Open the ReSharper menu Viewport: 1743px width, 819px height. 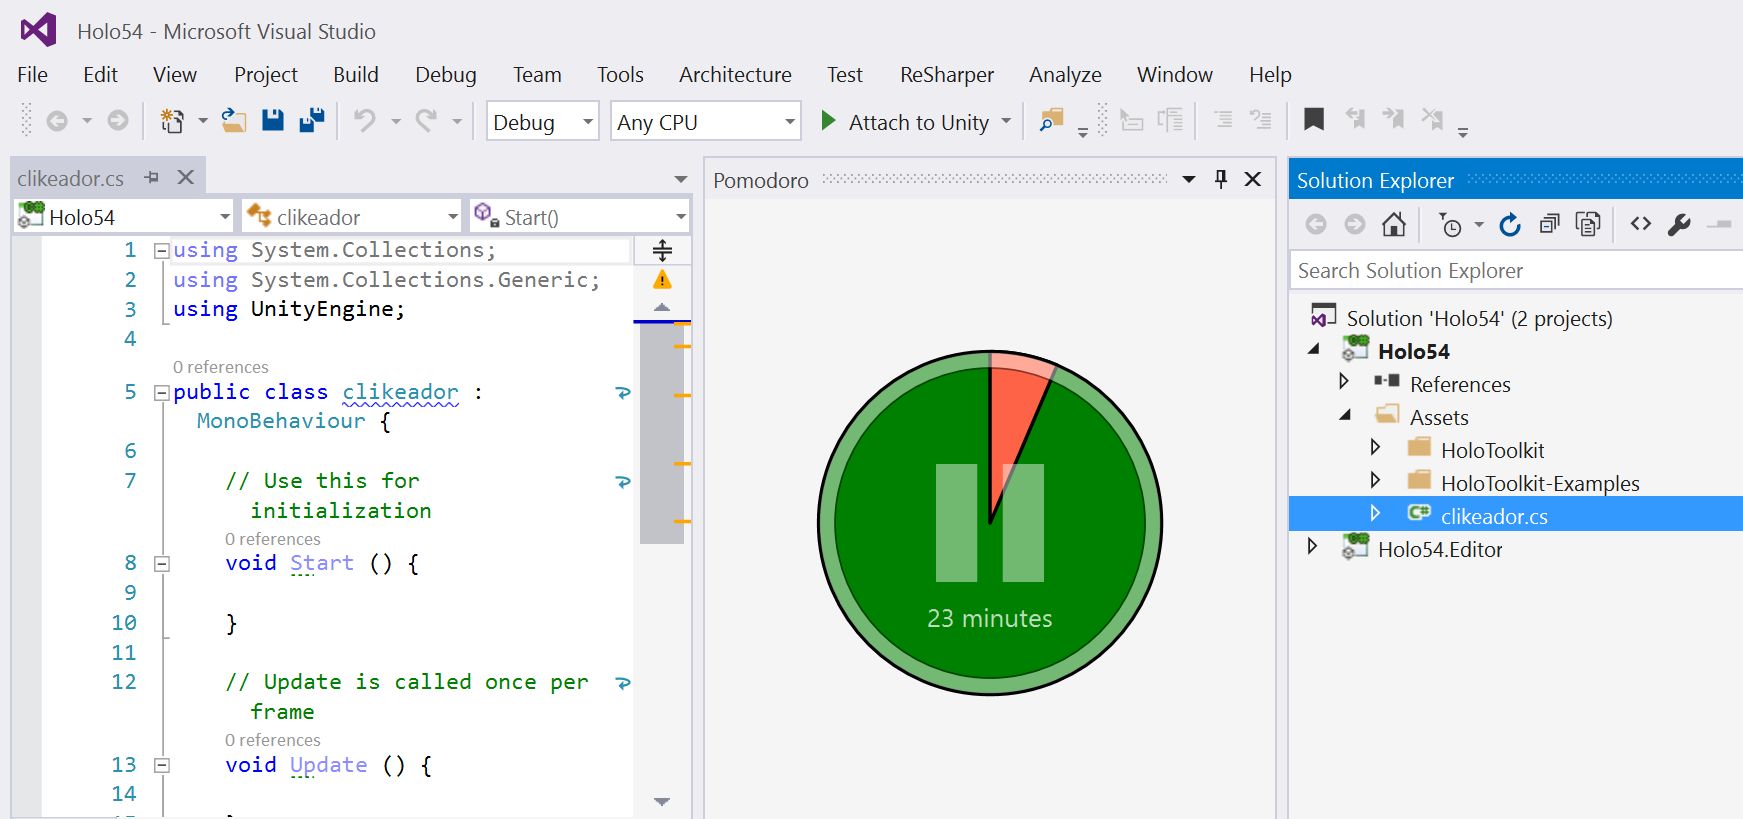tap(946, 75)
